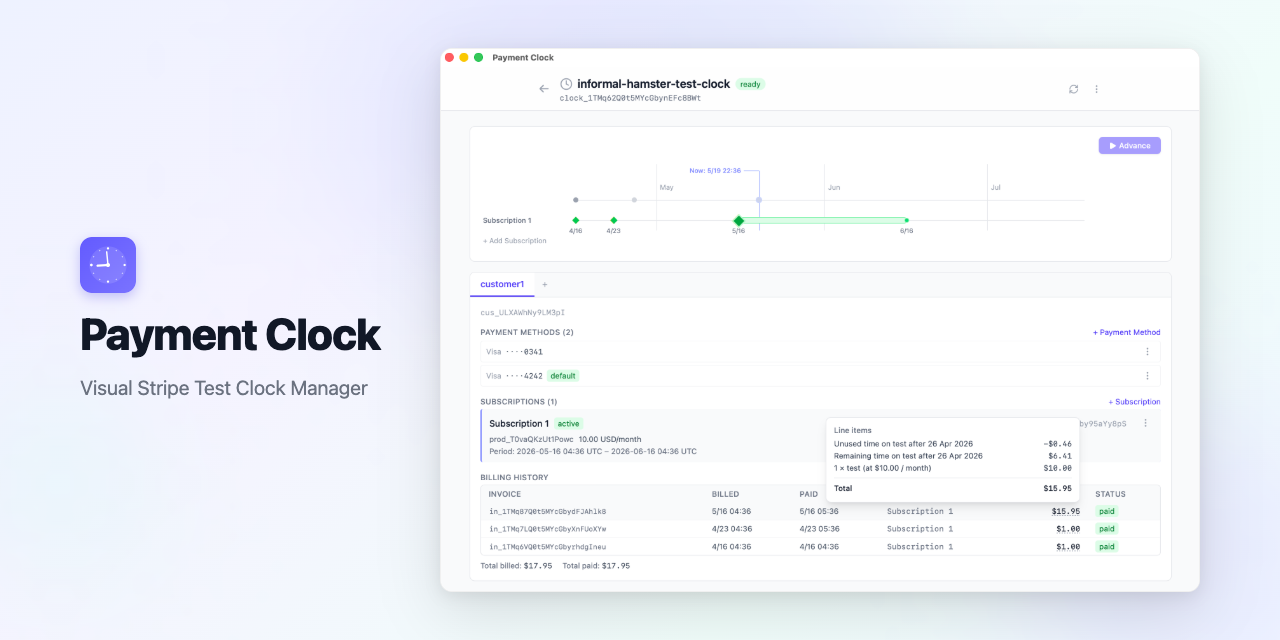
Task: Click the Payment Clock app logo on the left
Action: [108, 265]
